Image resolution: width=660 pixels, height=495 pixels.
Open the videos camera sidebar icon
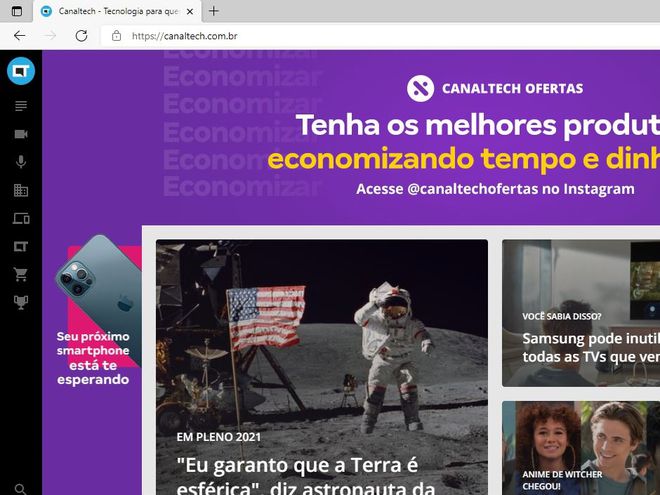21,134
